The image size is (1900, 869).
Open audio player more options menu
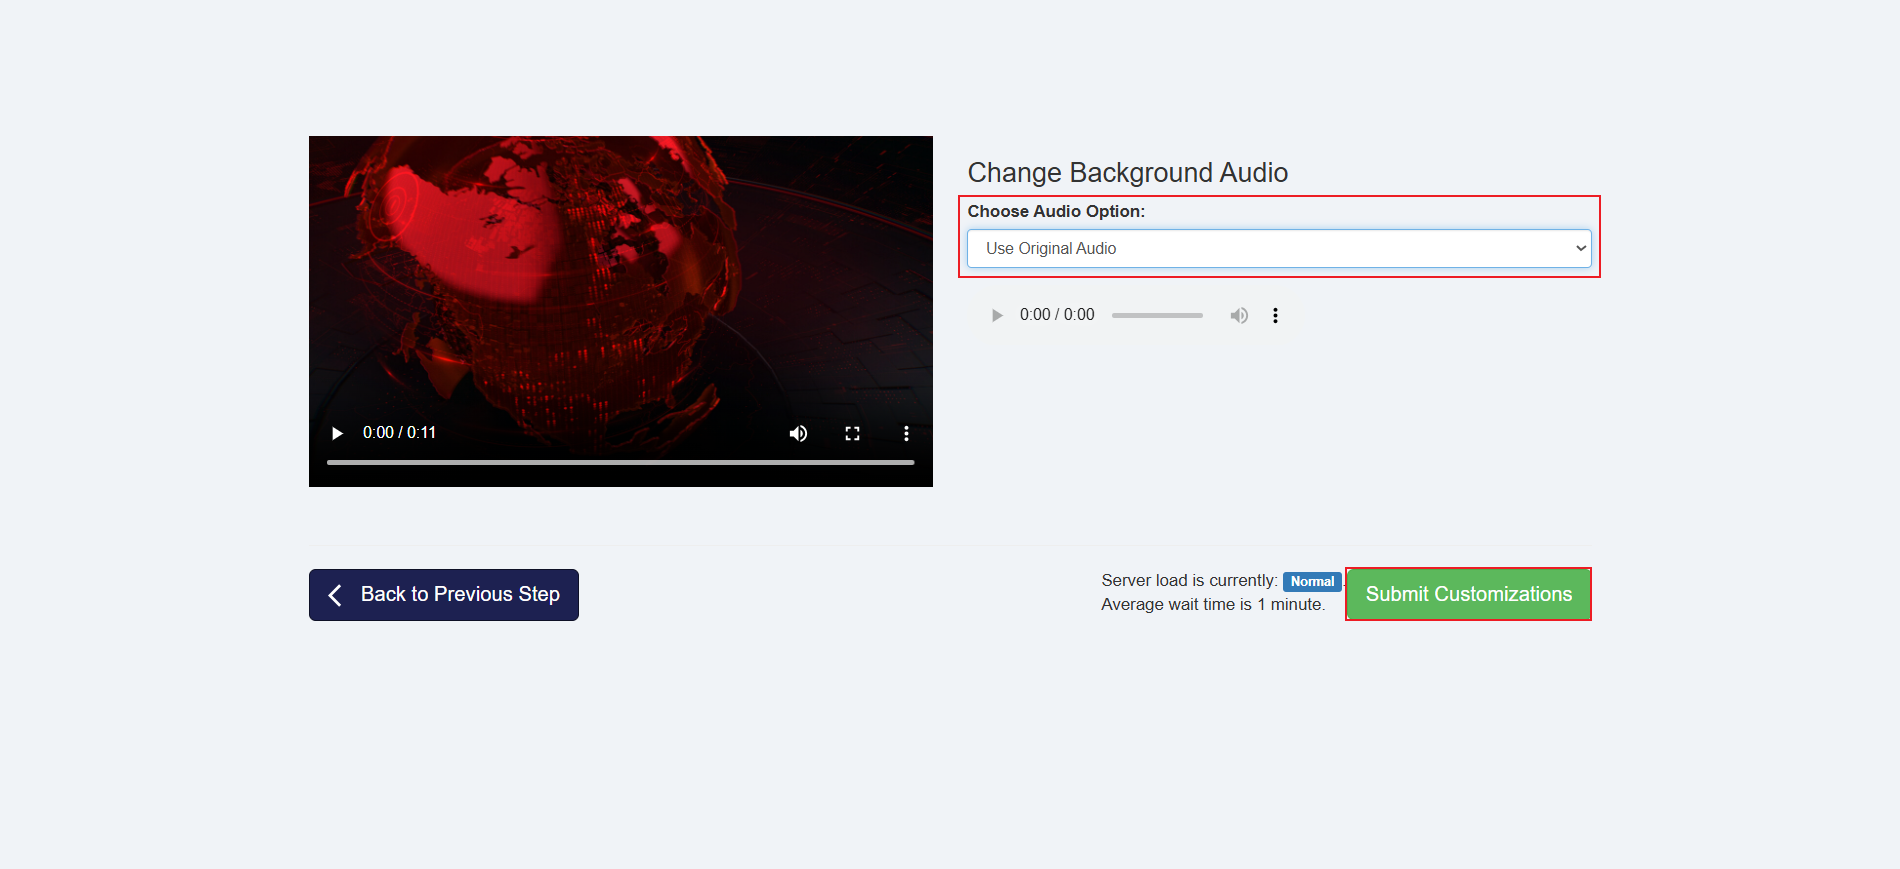[1275, 315]
